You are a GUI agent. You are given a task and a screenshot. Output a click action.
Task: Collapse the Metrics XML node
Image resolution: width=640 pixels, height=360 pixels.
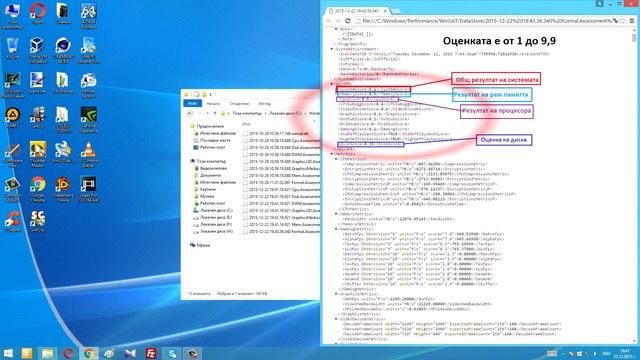[x=332, y=154]
